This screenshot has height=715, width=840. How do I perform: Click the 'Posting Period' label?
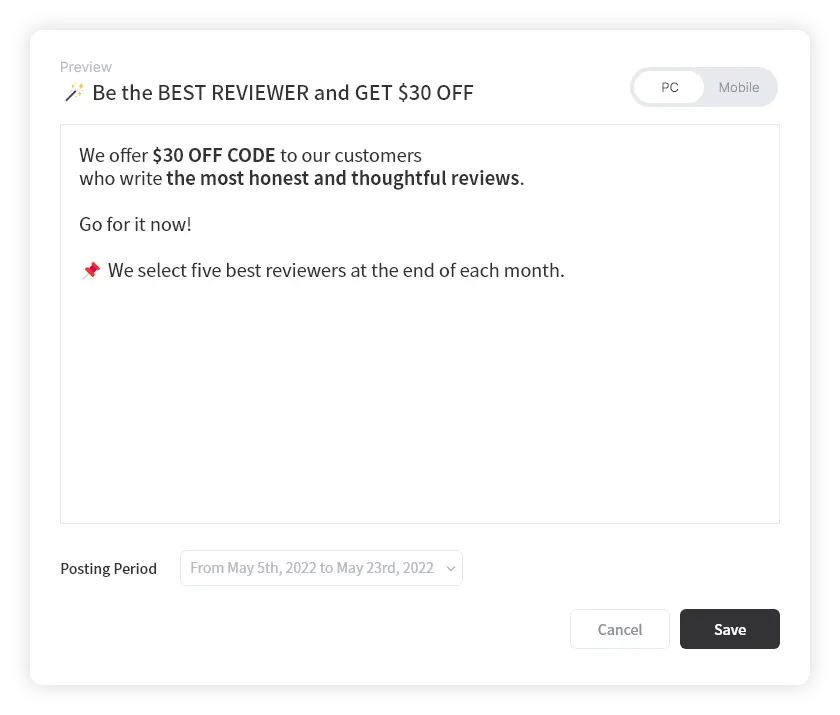pos(108,569)
